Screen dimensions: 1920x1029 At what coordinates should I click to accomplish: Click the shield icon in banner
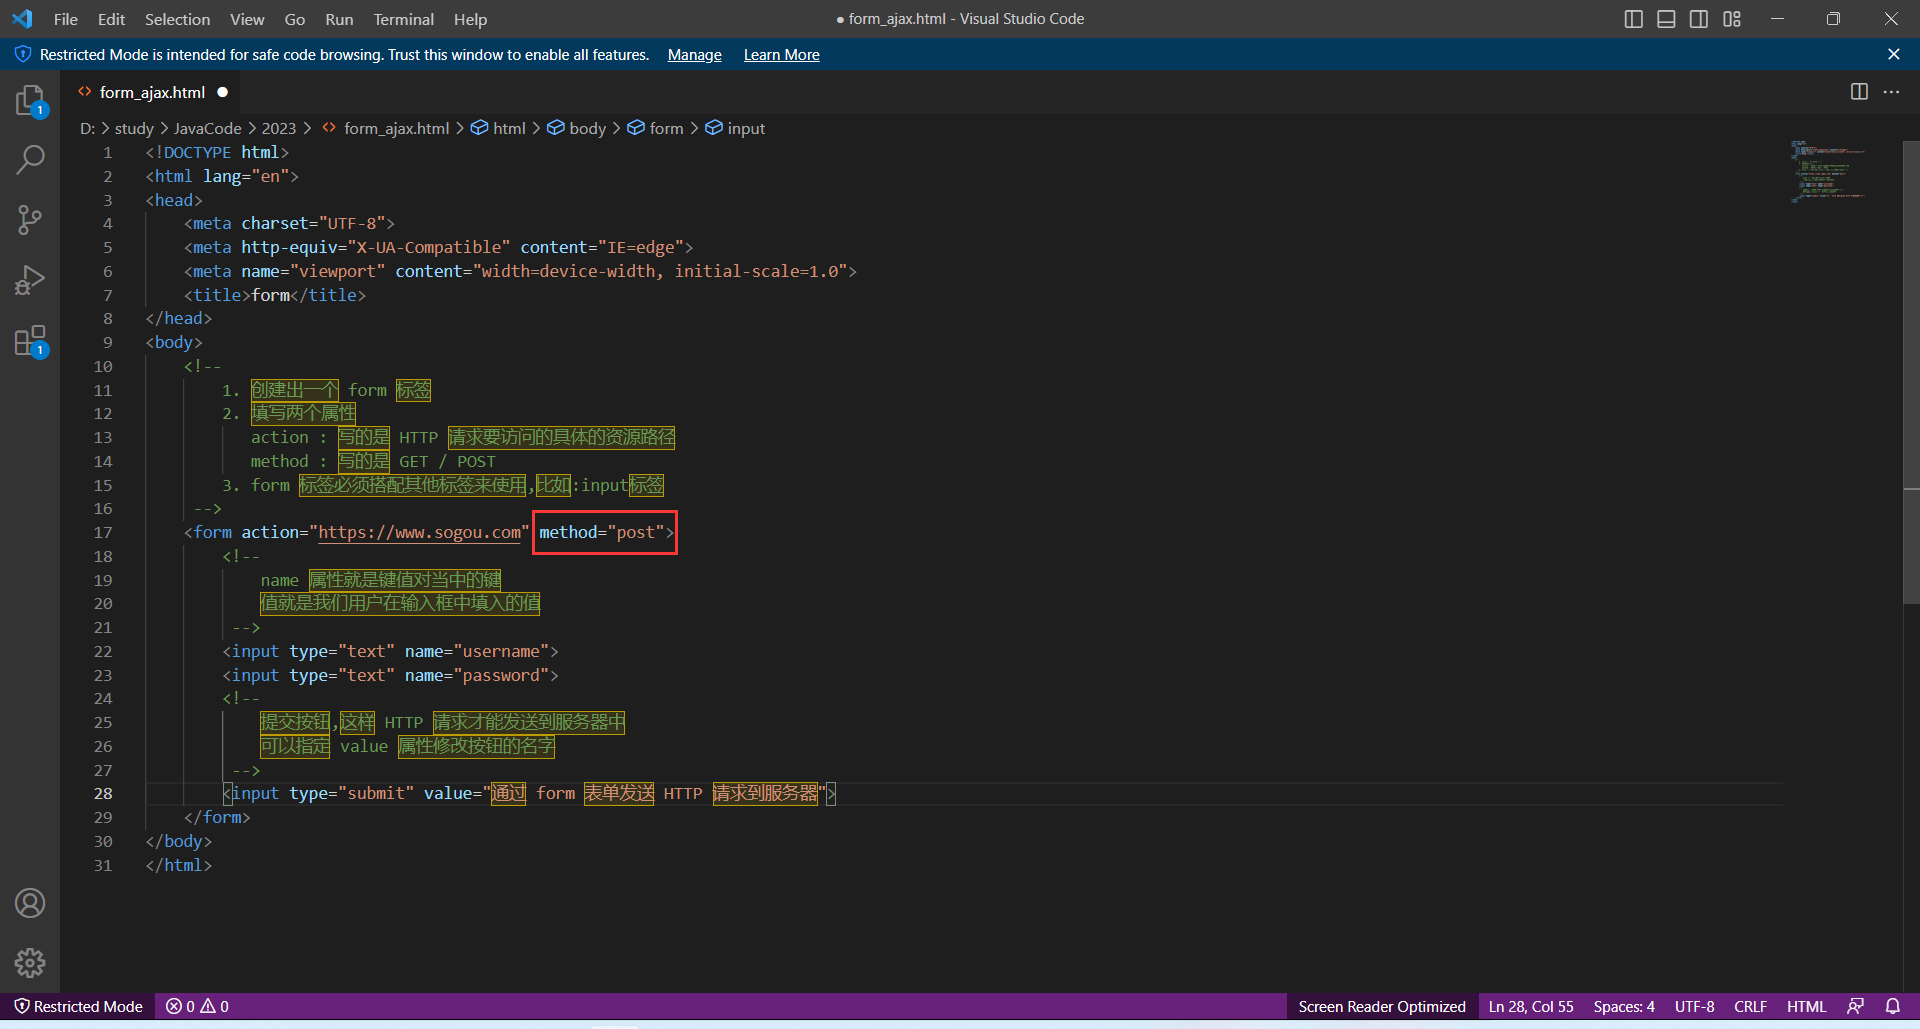pos(22,54)
